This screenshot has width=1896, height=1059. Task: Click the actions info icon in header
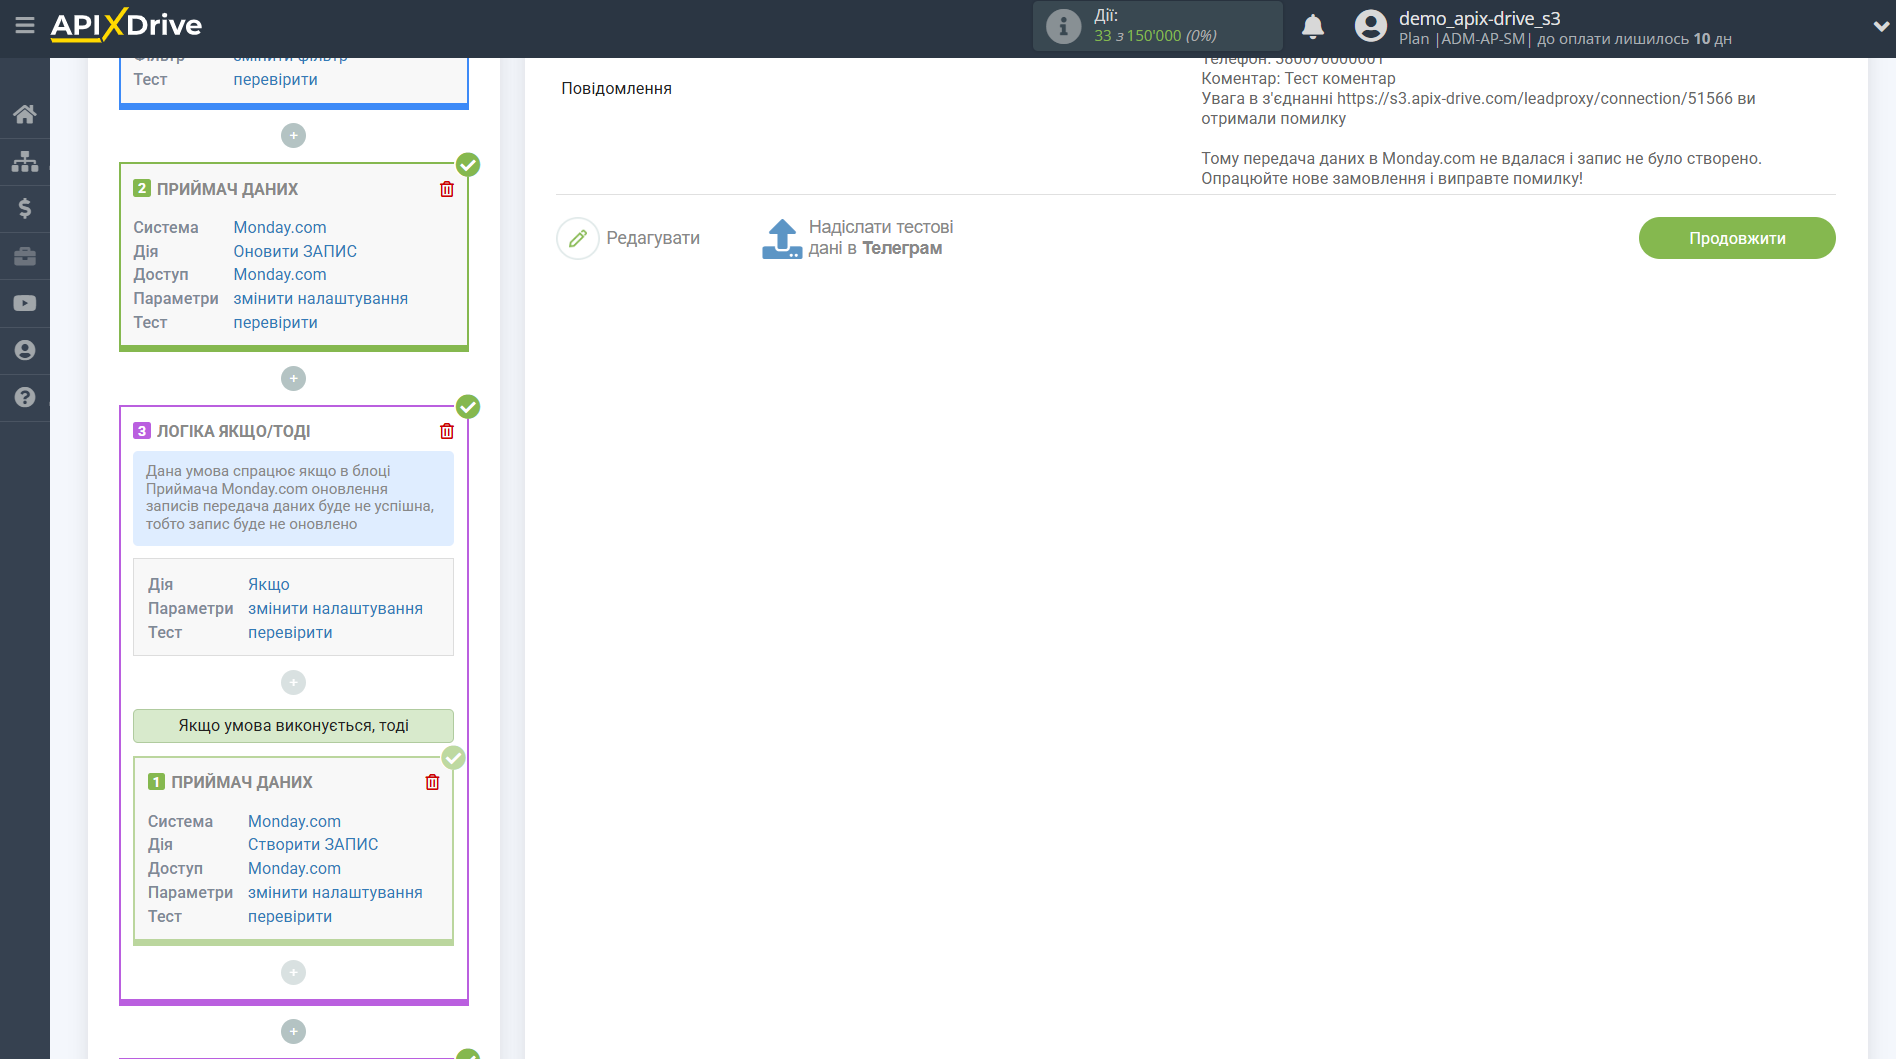pos(1063,26)
